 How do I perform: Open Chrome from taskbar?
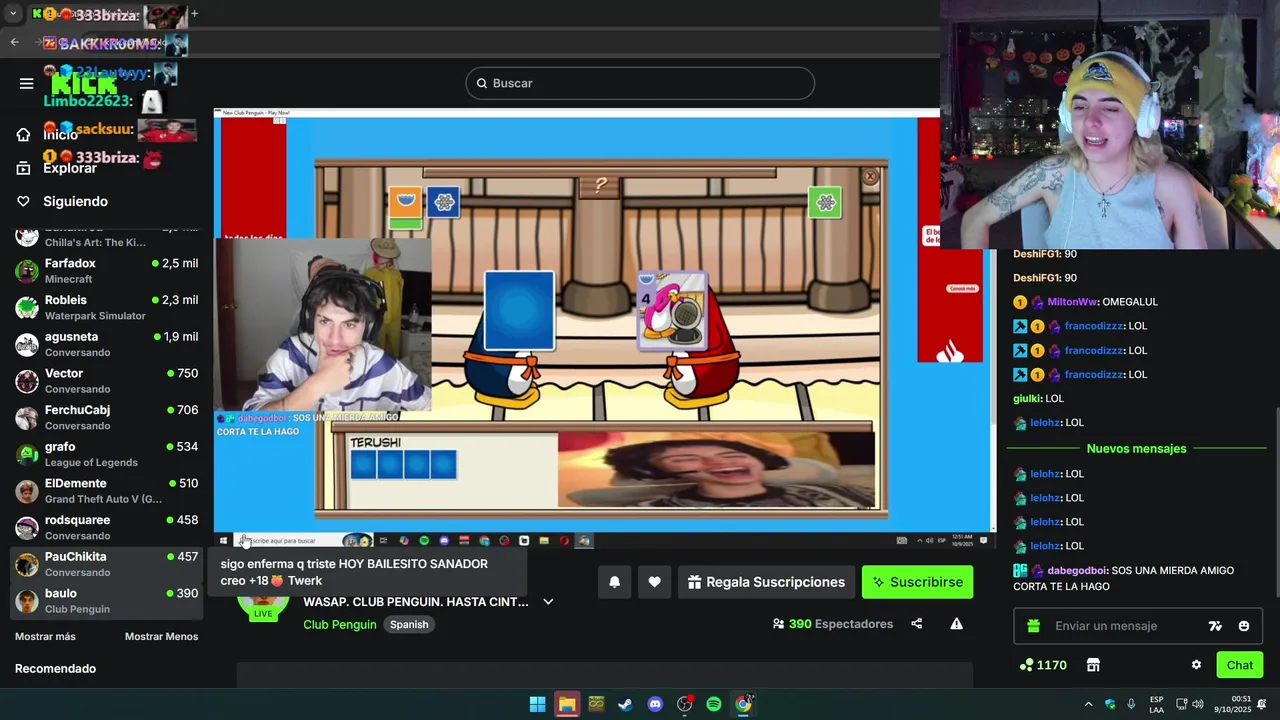743,704
